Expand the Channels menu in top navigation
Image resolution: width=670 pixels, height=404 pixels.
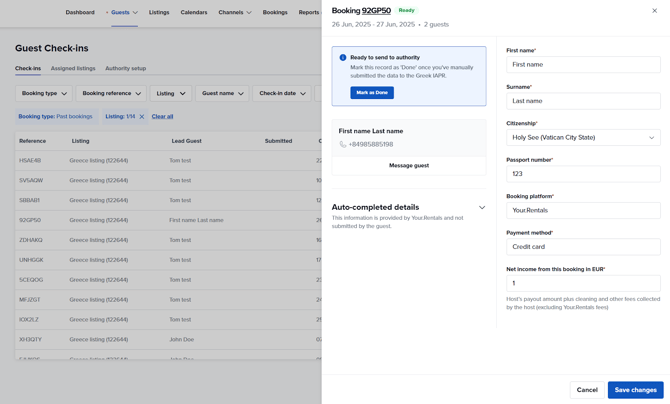(x=235, y=12)
